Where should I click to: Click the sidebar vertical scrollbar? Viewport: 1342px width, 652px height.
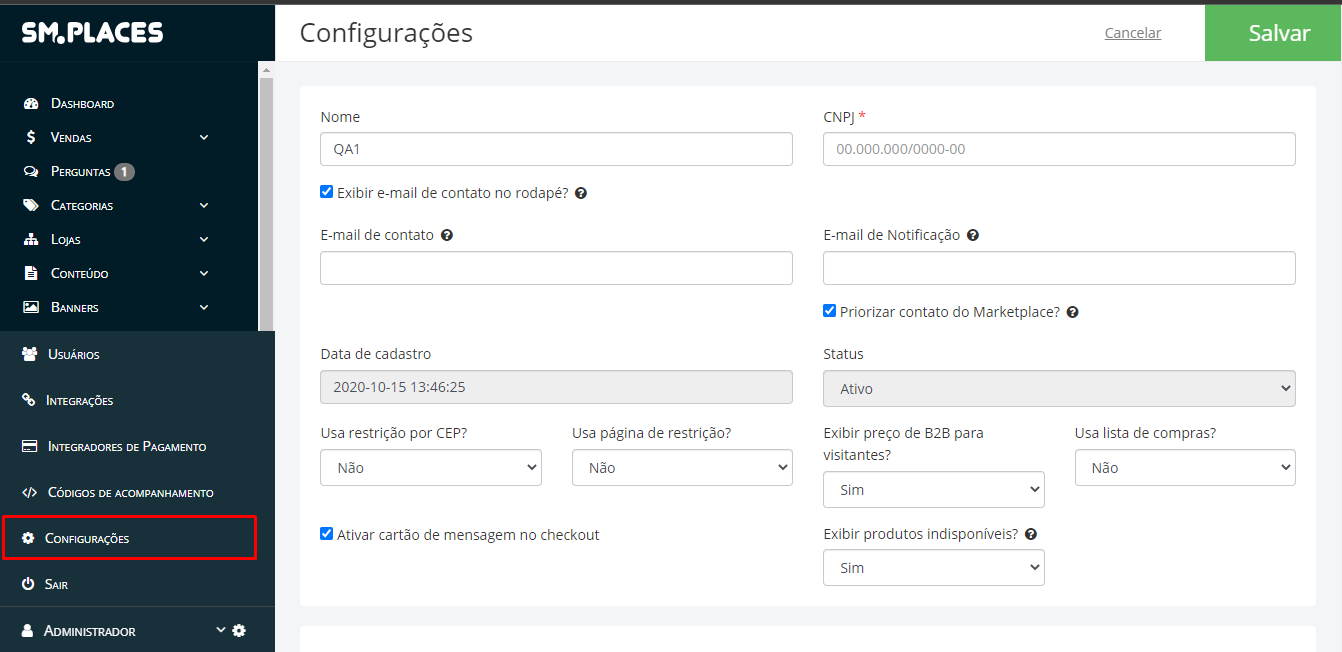coord(266,204)
